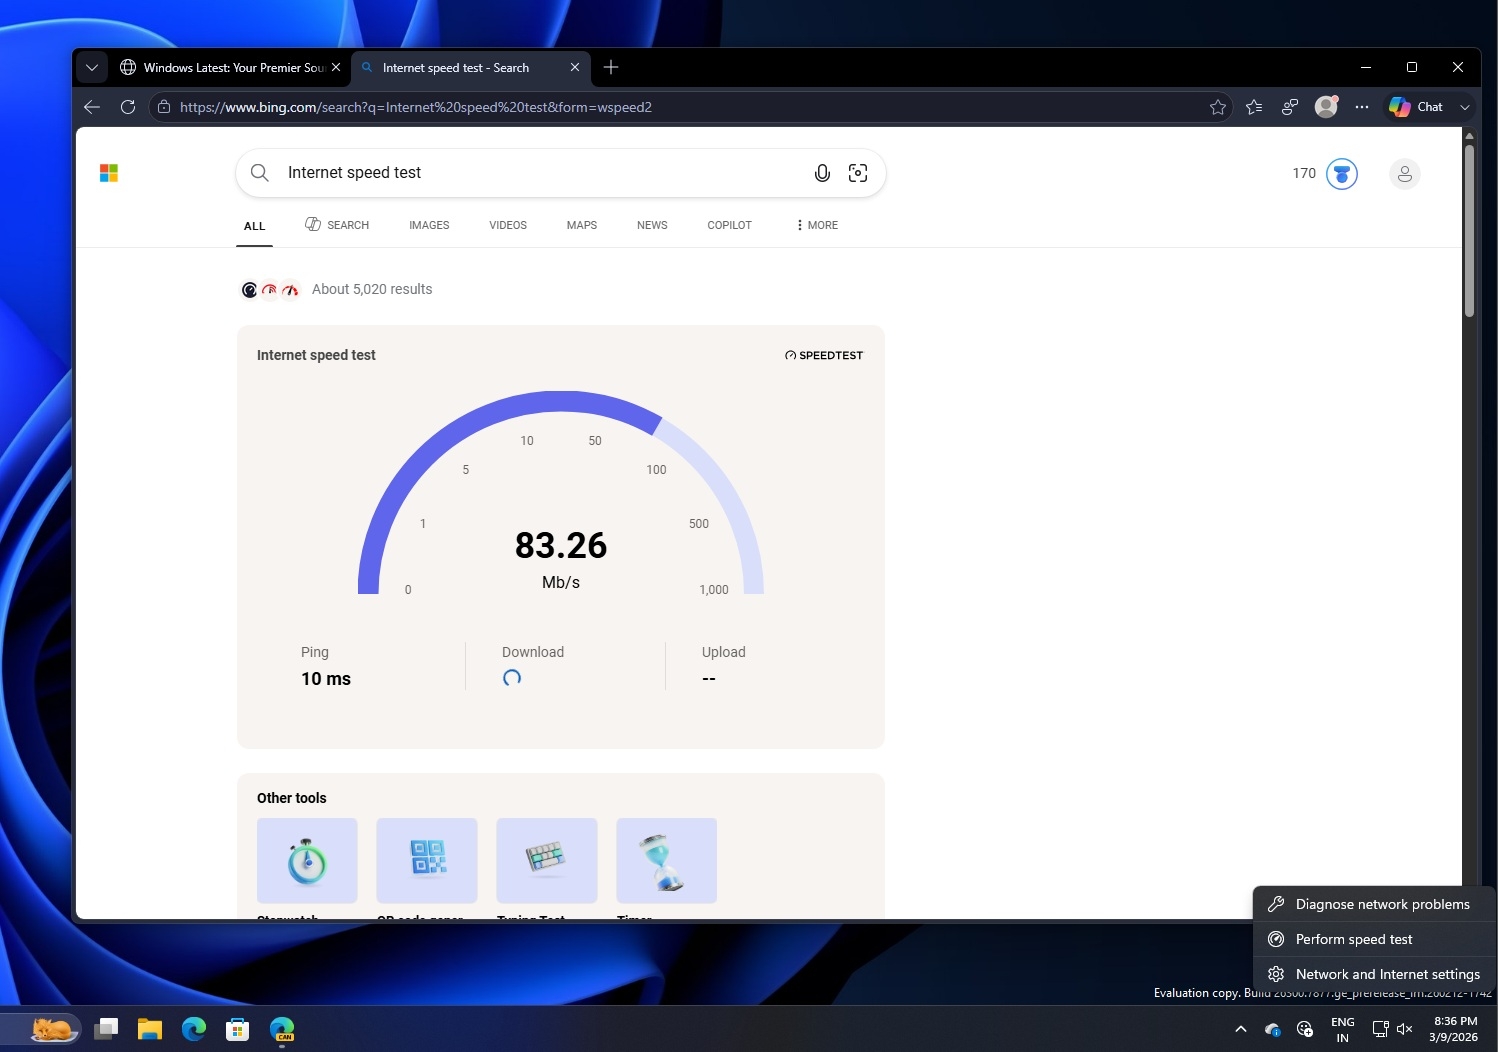Select the microphone voice search icon

tap(821, 172)
